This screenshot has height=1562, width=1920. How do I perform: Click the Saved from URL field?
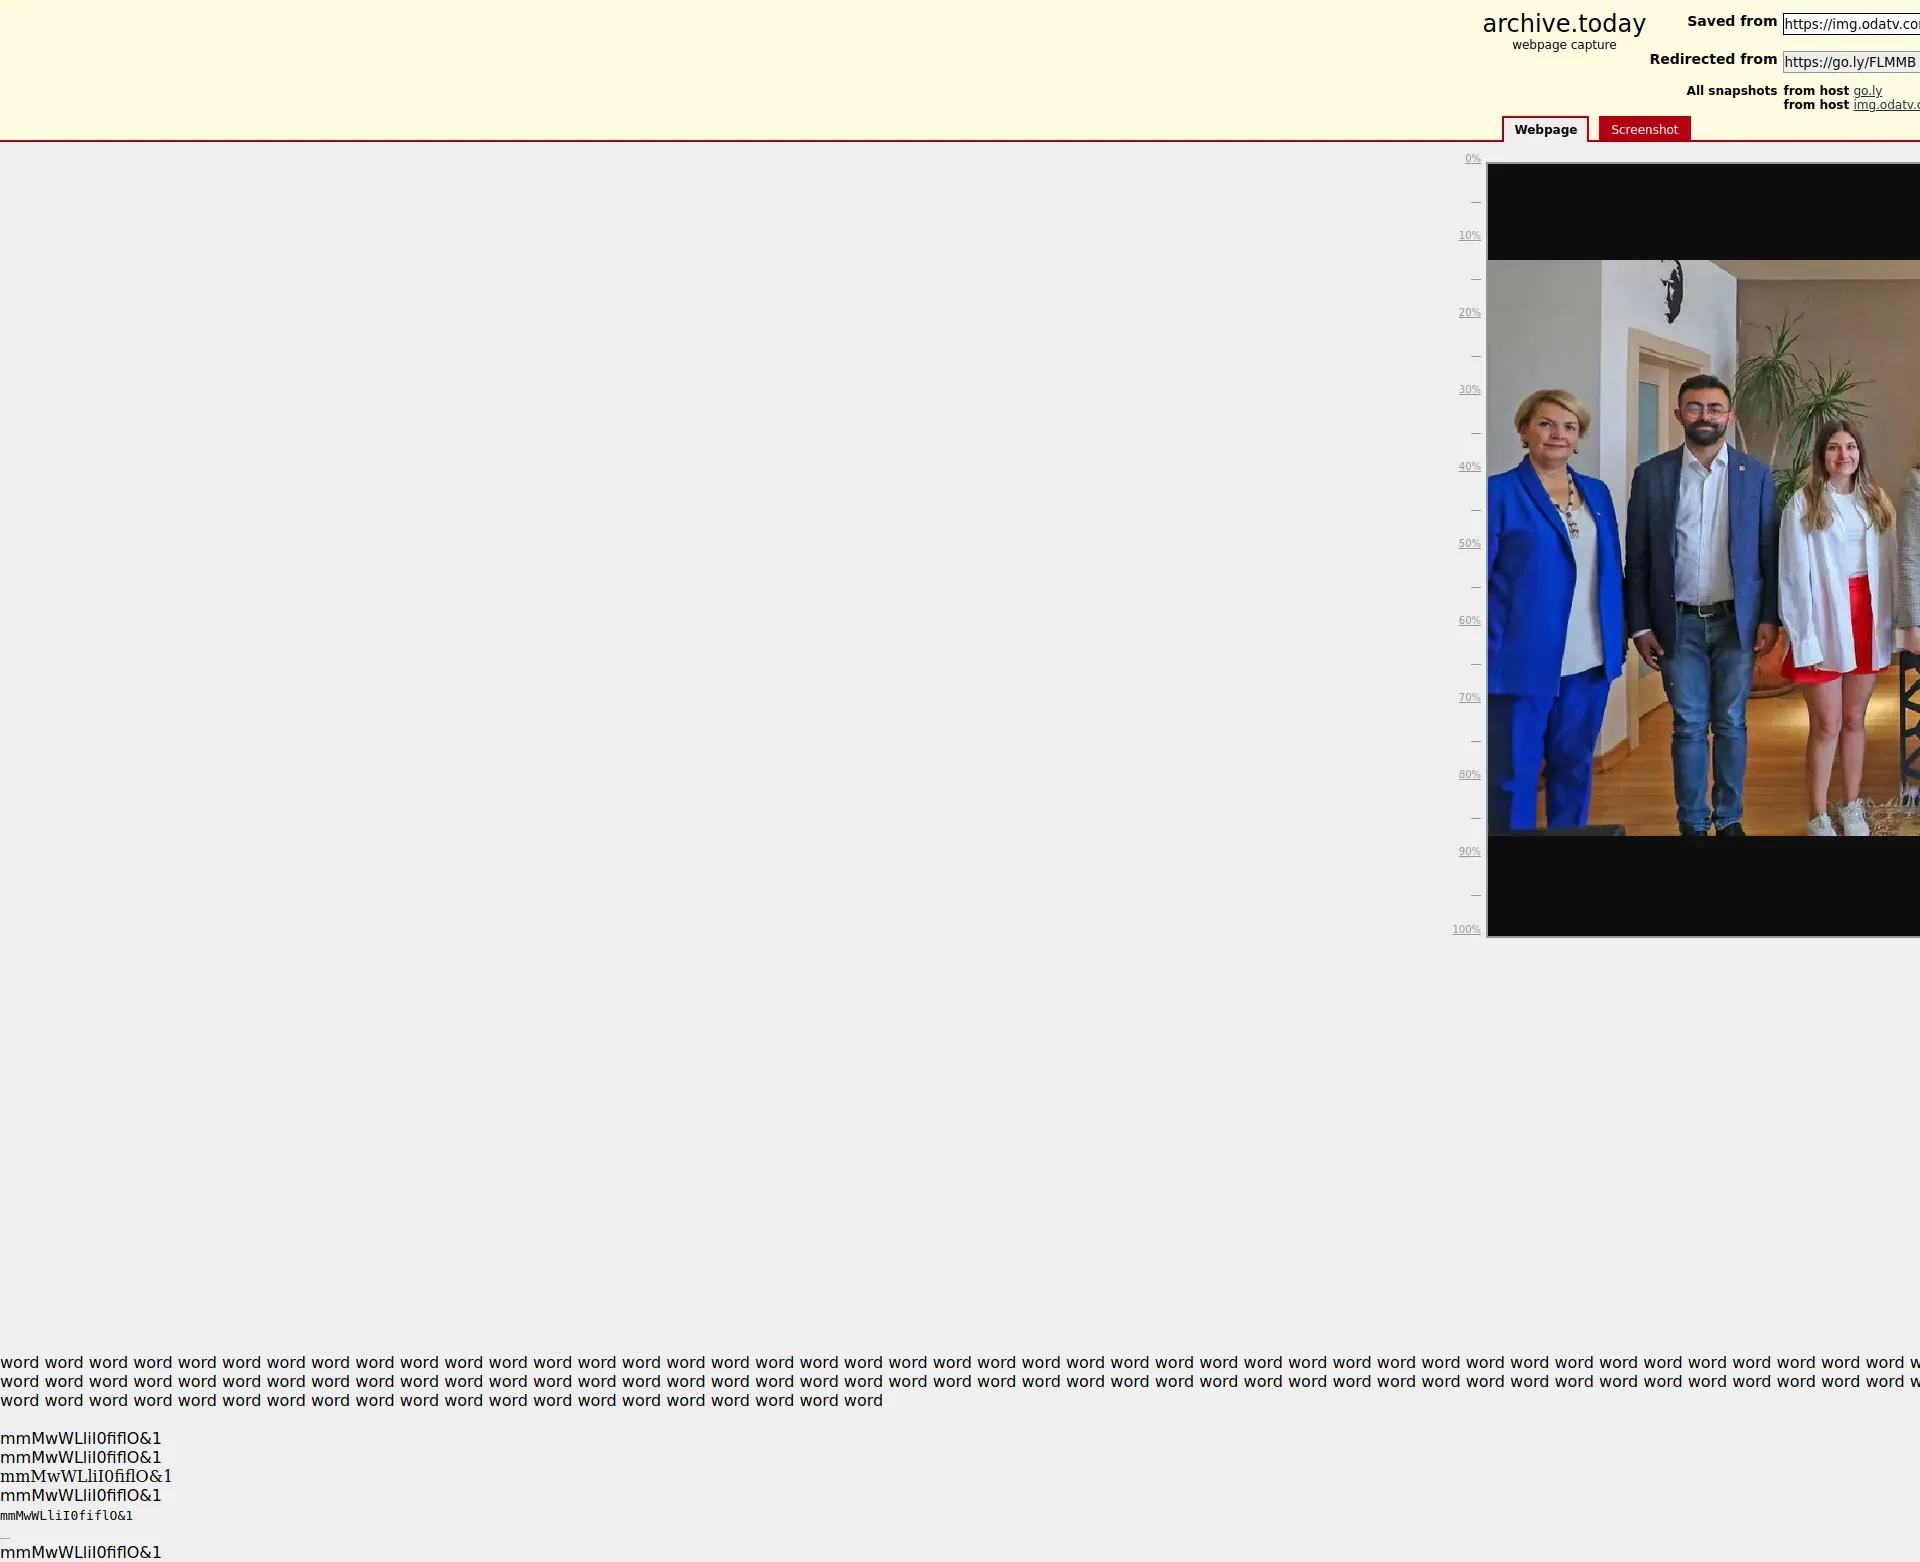point(1850,24)
